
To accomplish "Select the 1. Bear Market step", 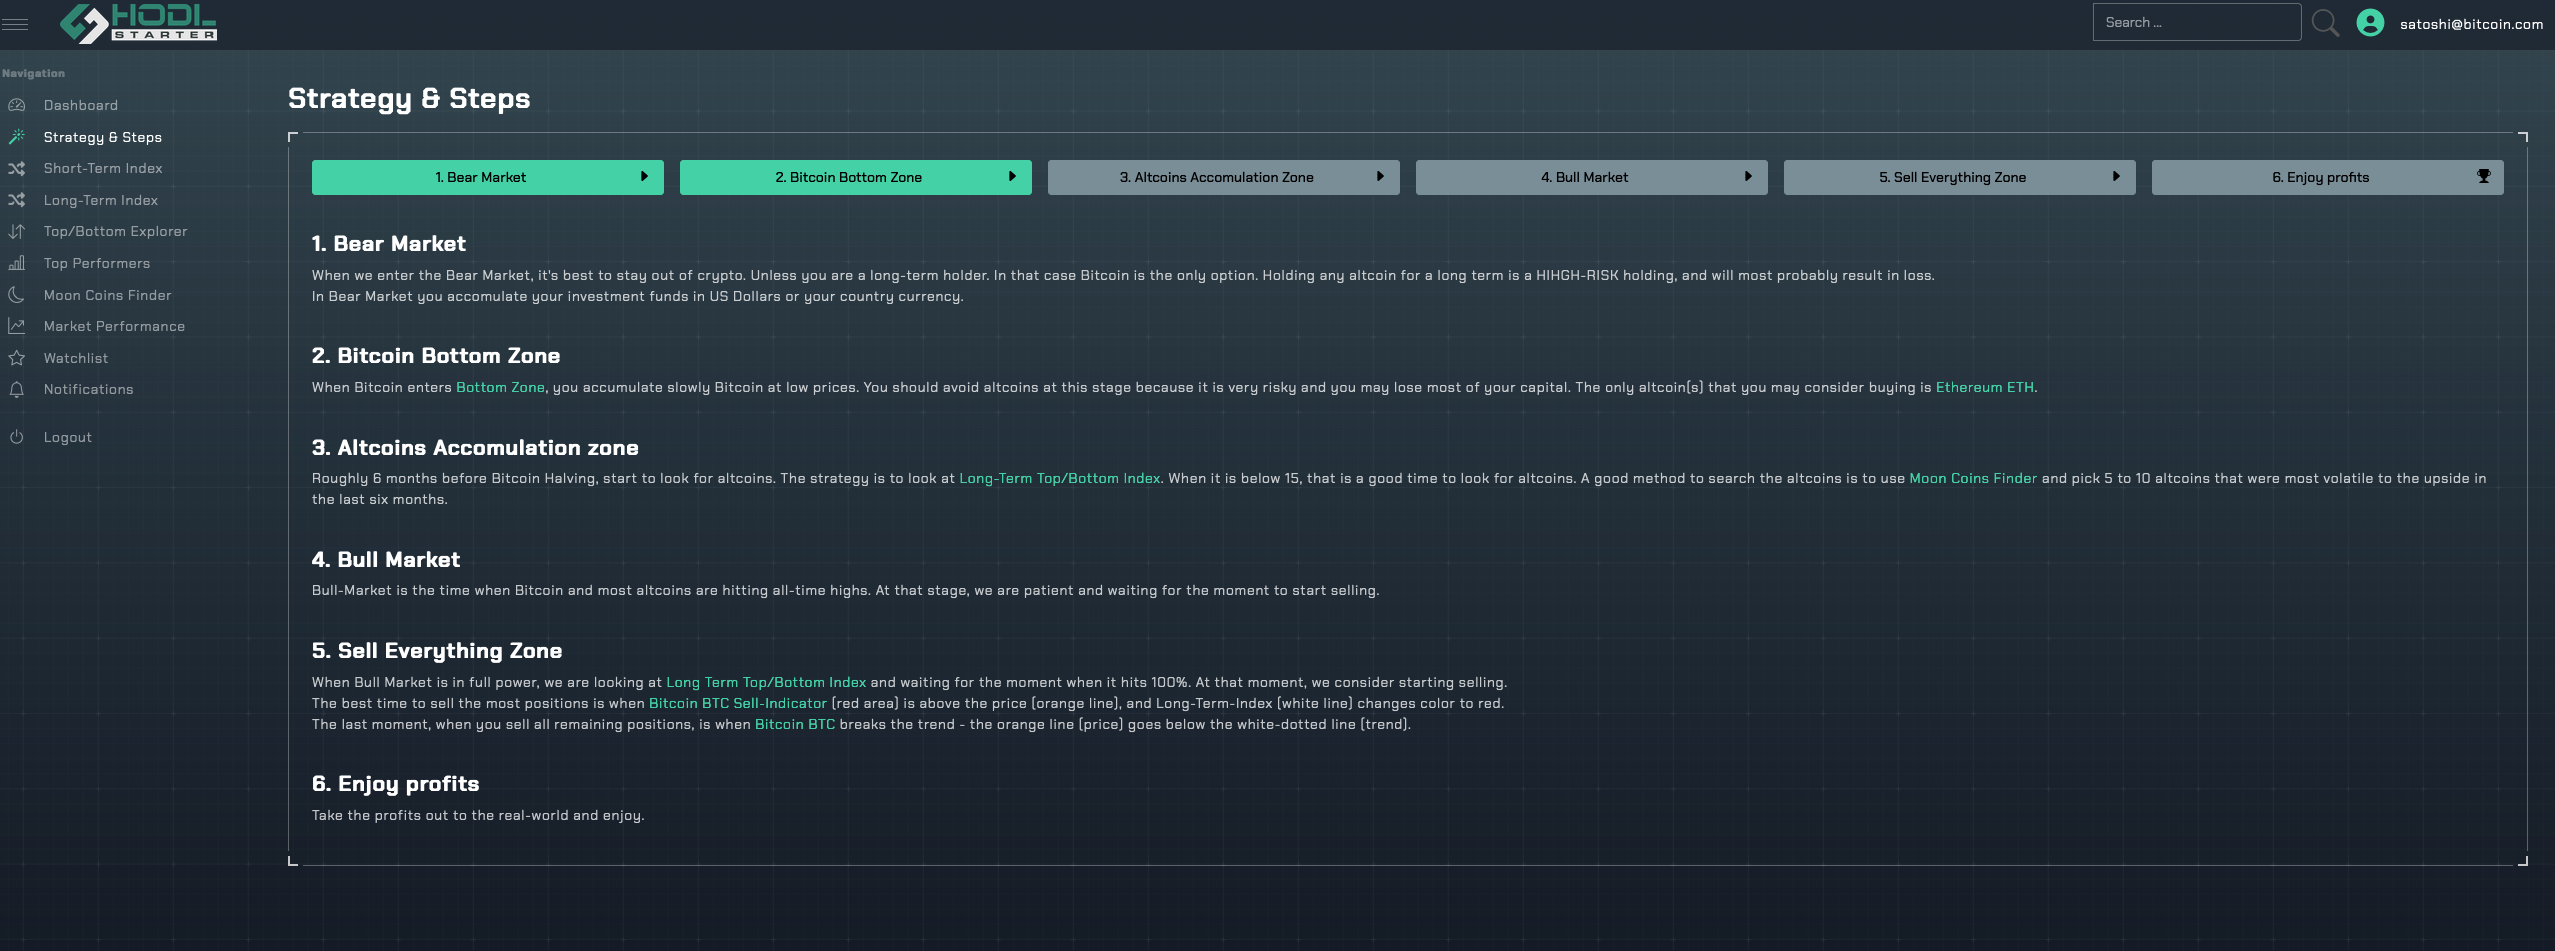I will pos(488,177).
